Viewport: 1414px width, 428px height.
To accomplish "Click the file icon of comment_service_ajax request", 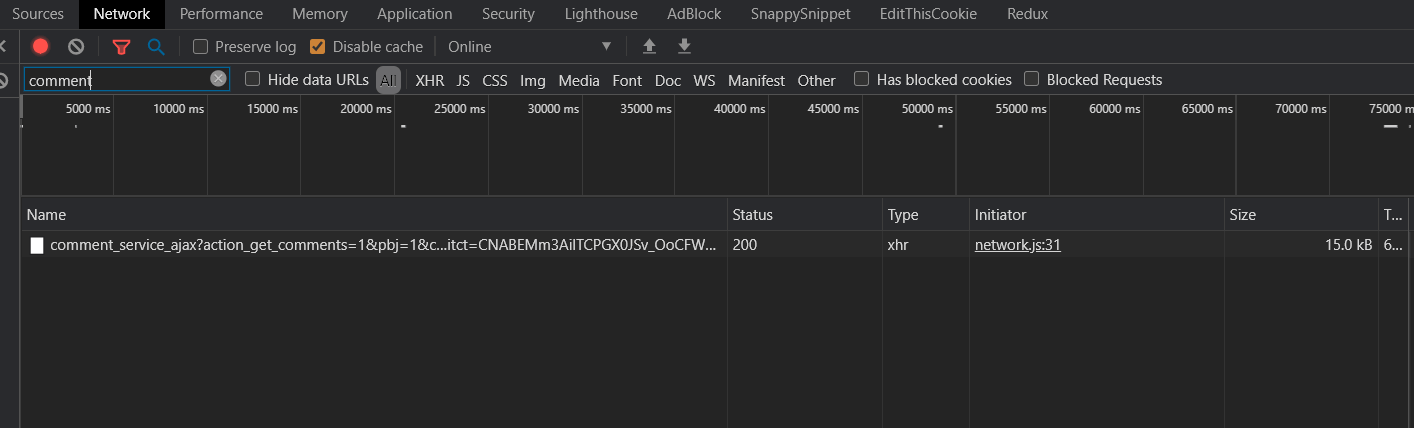I will tap(37, 245).
